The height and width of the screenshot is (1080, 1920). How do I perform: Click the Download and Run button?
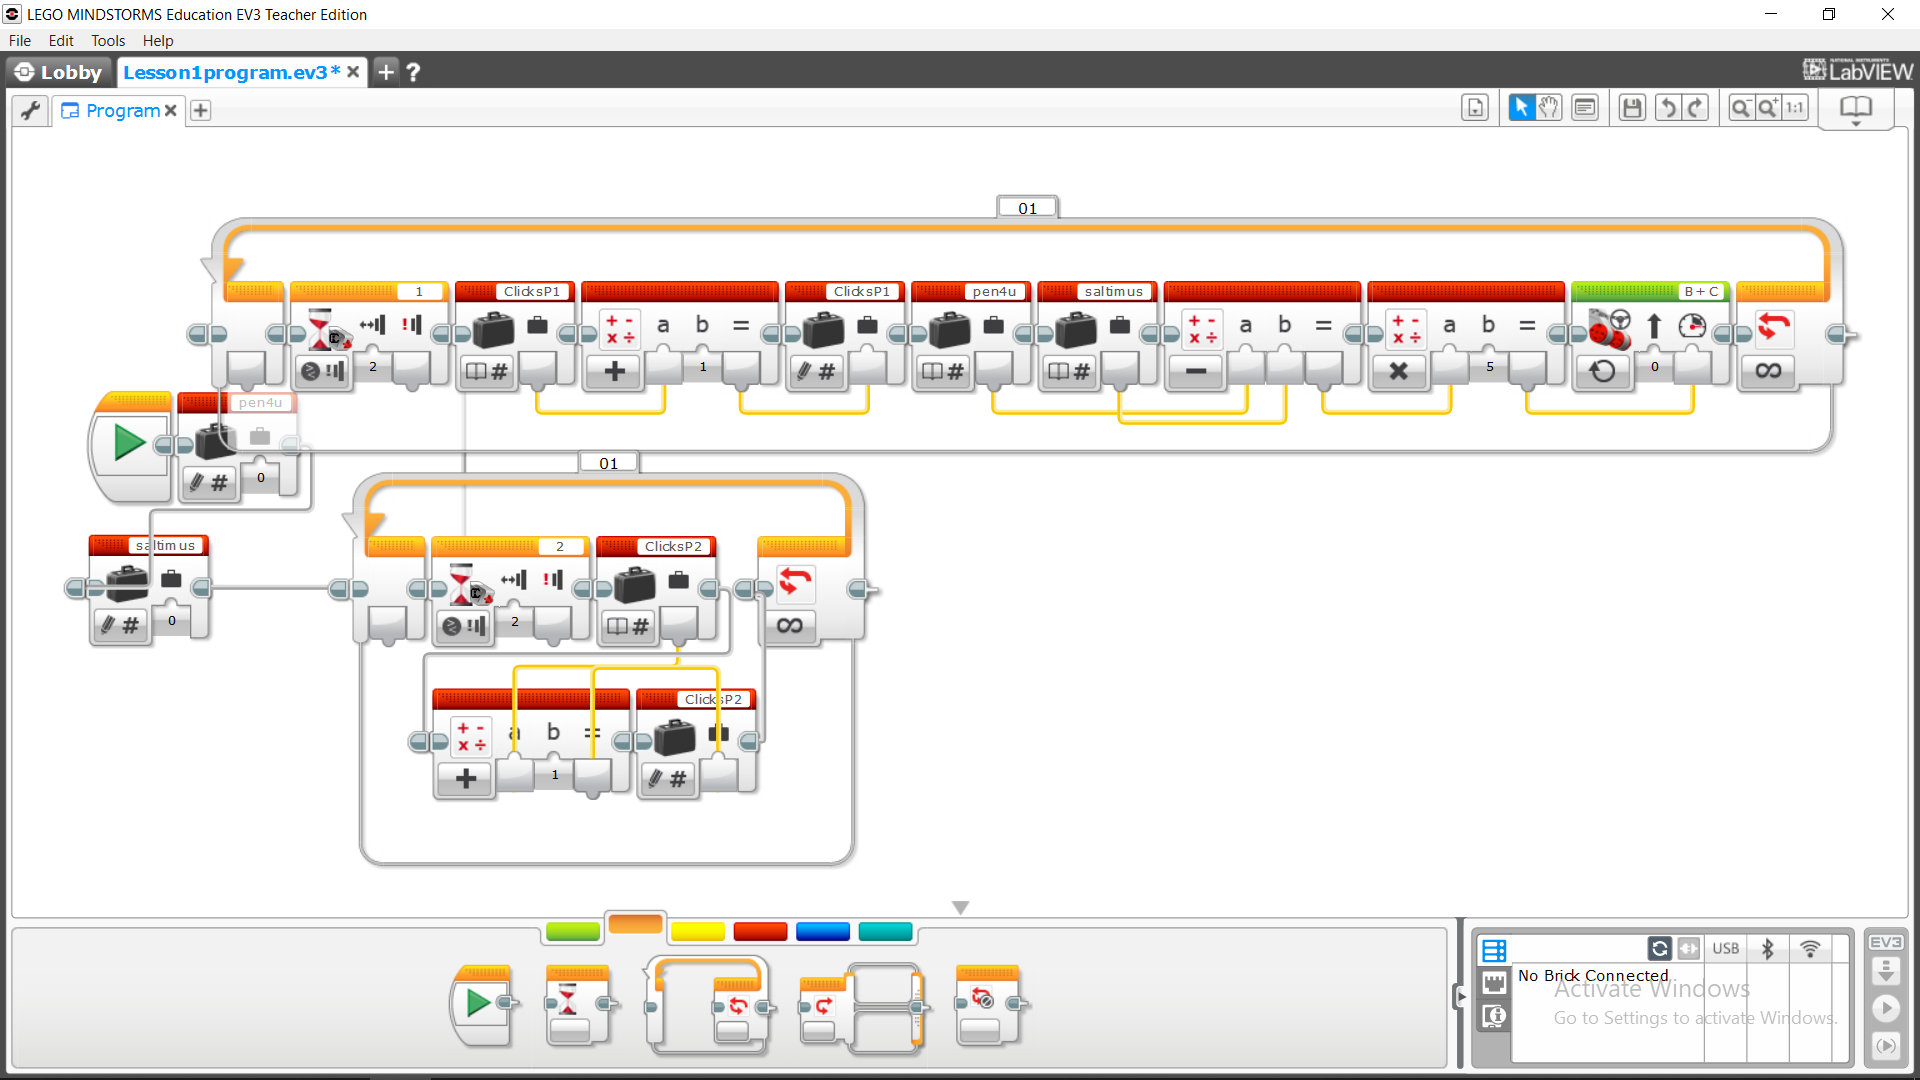1885,1007
